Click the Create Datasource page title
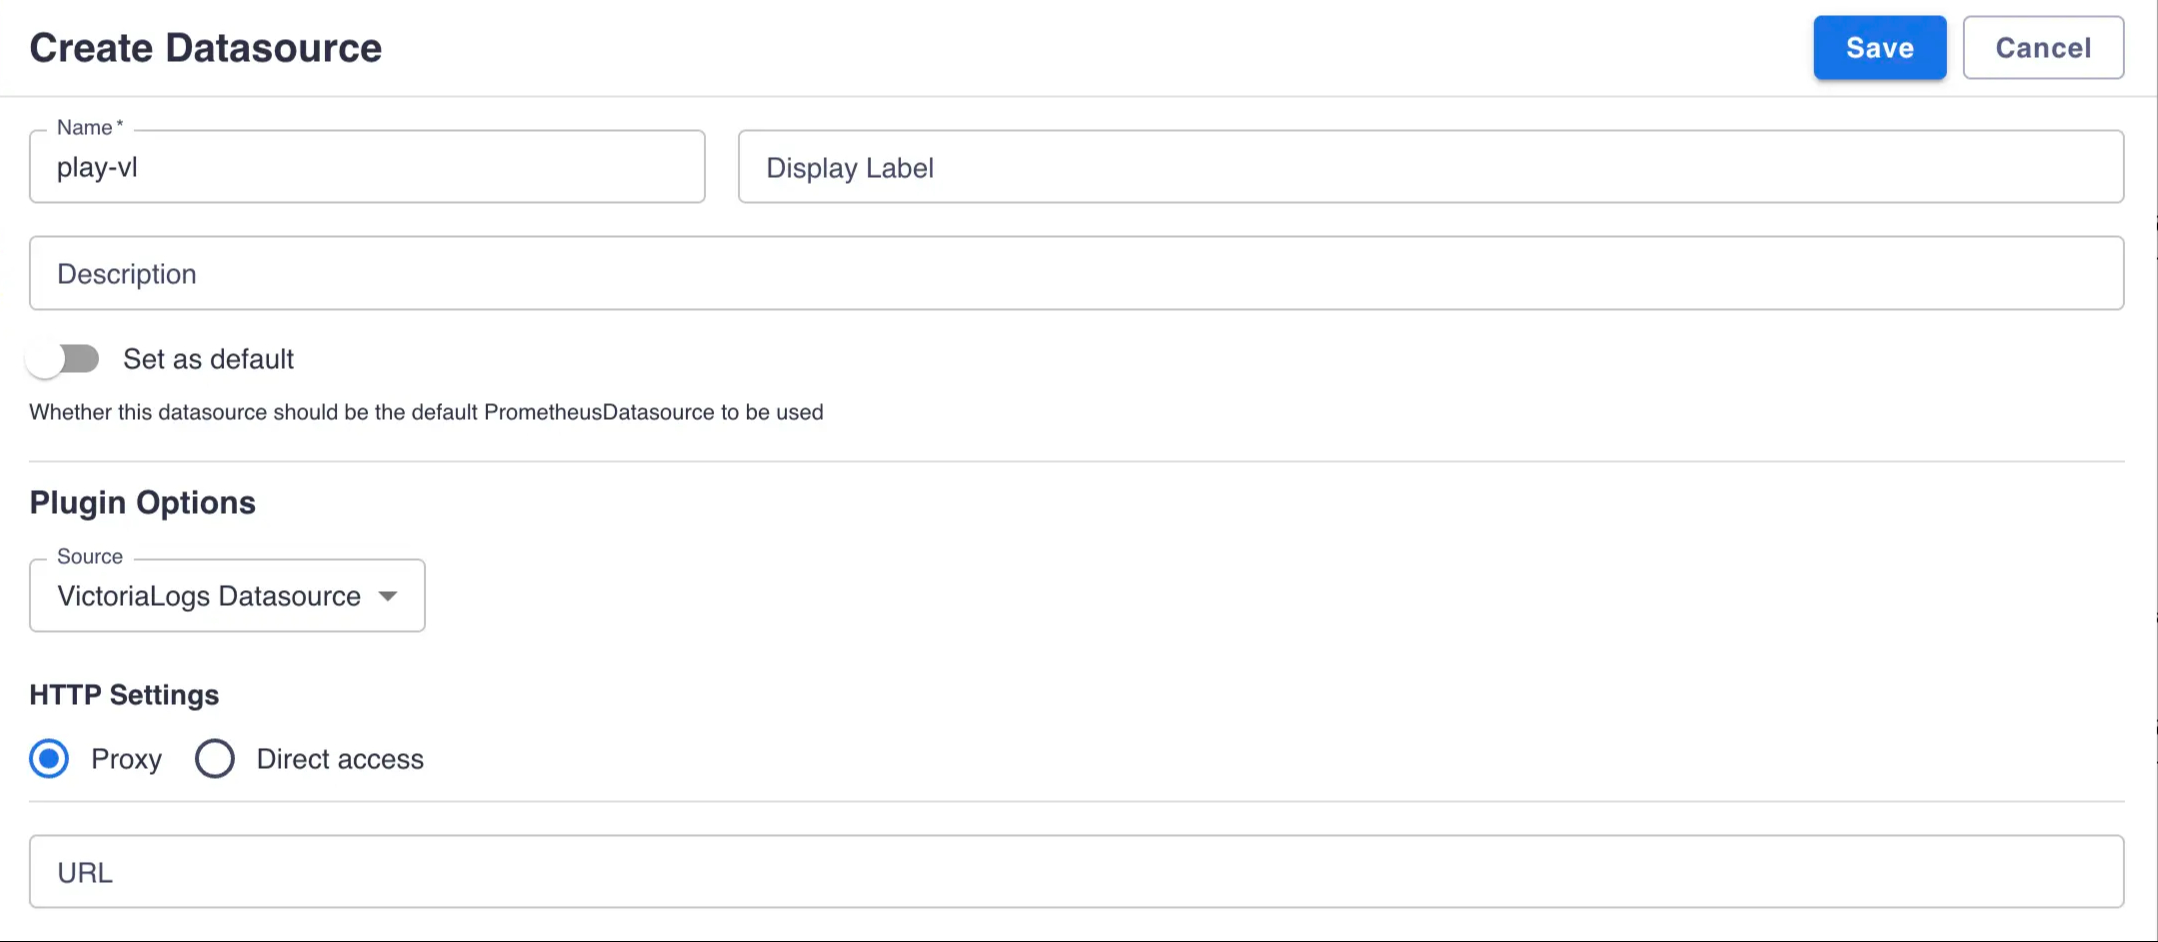Image resolution: width=2158 pixels, height=942 pixels. pyautogui.click(x=204, y=47)
